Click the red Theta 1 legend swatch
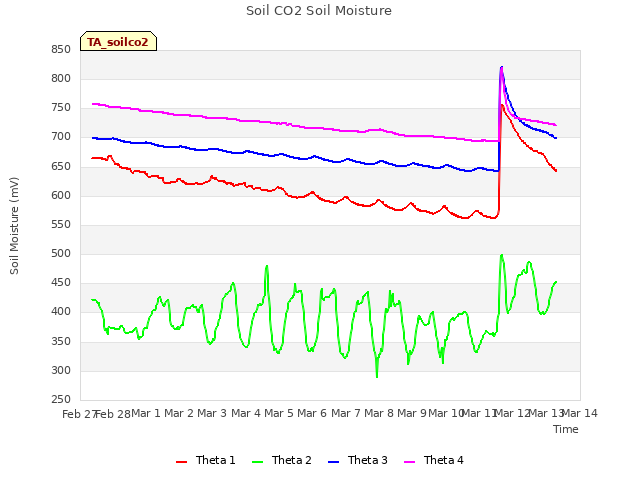The image size is (640, 480). [x=181, y=462]
